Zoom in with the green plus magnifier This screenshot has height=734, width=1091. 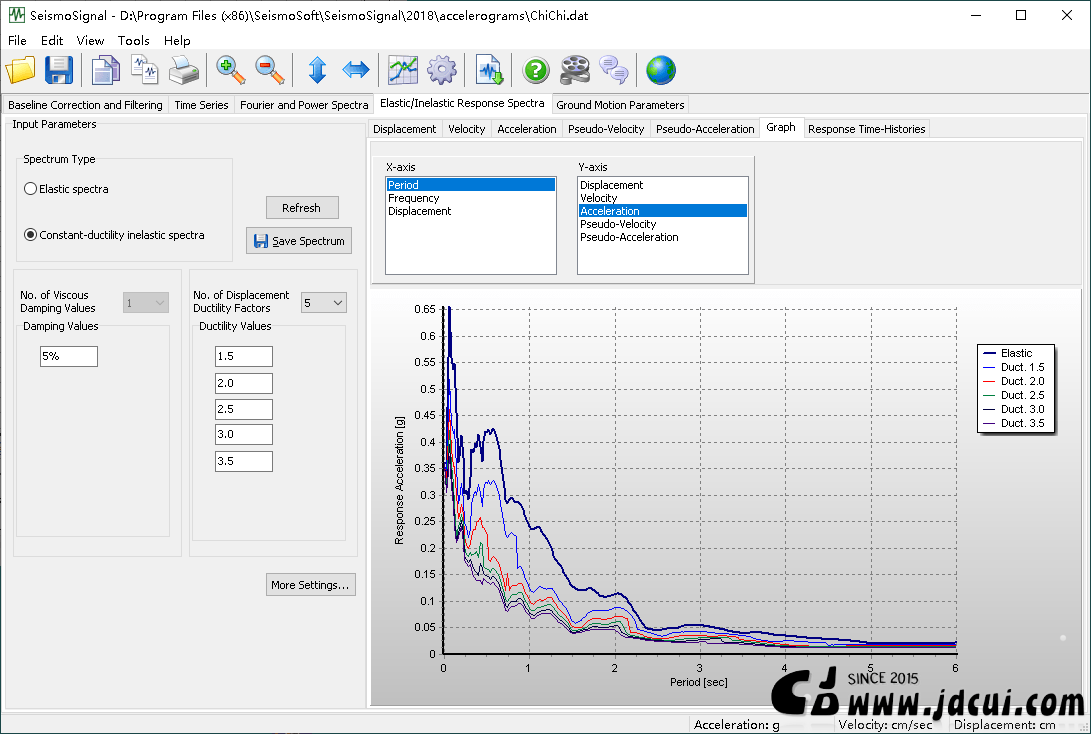click(230, 70)
